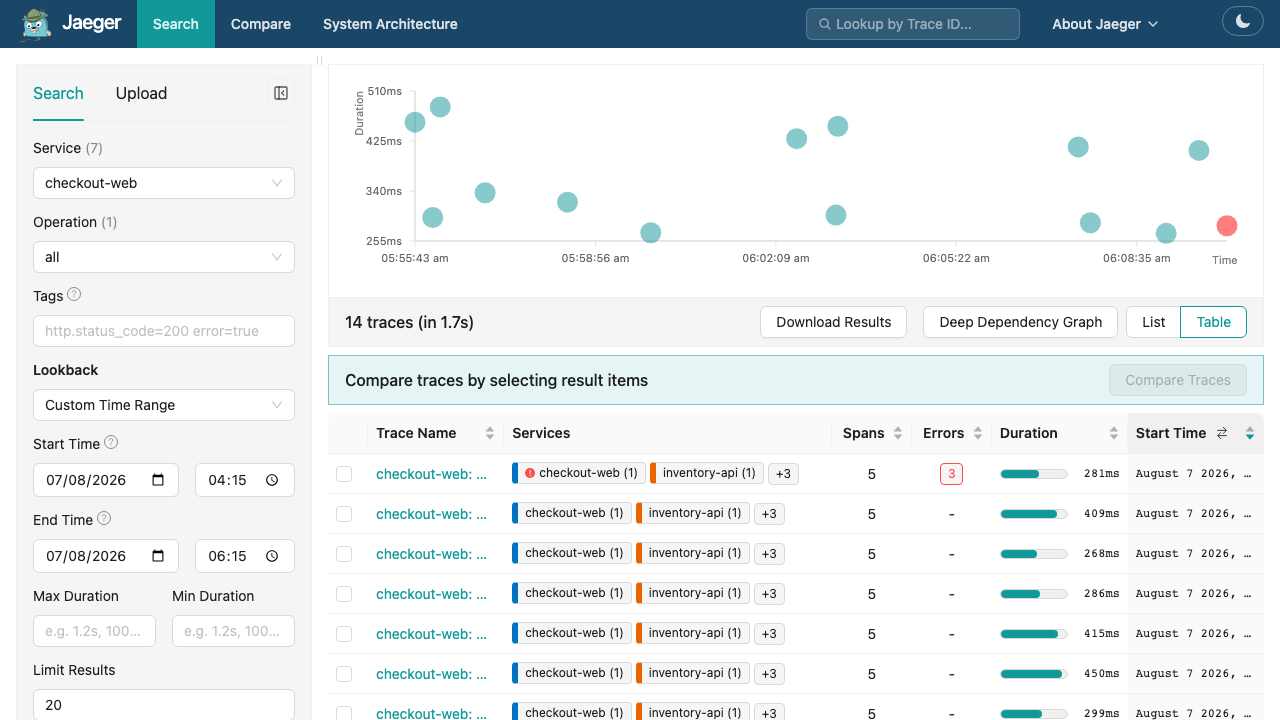This screenshot has width=1280, height=720.
Task: Click the Limit Results field showing 20
Action: click(164, 705)
